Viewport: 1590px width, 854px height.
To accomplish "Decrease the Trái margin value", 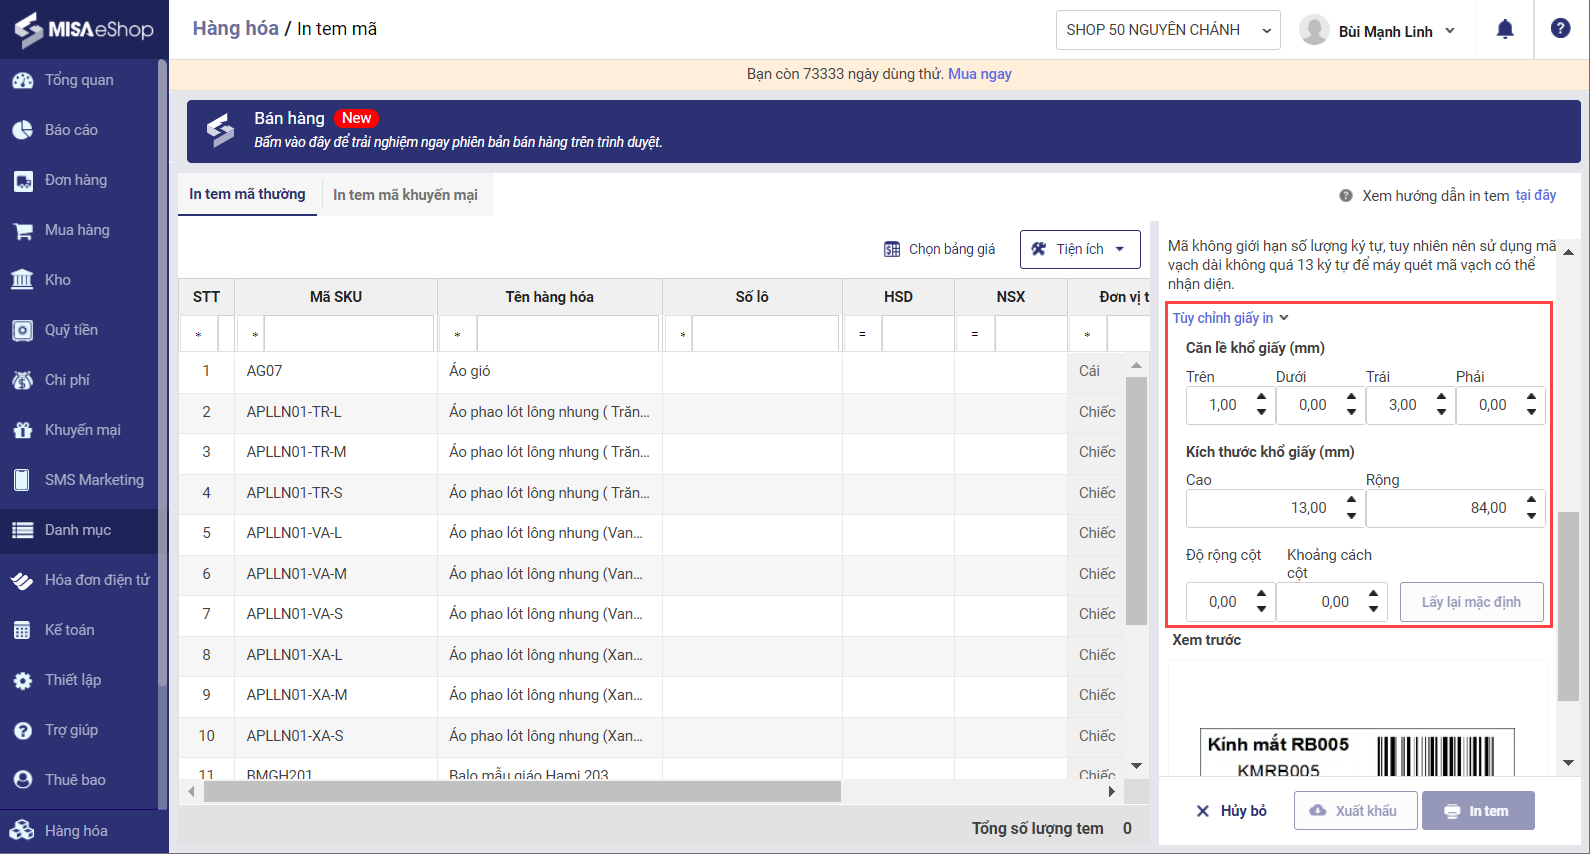I will click(1442, 412).
